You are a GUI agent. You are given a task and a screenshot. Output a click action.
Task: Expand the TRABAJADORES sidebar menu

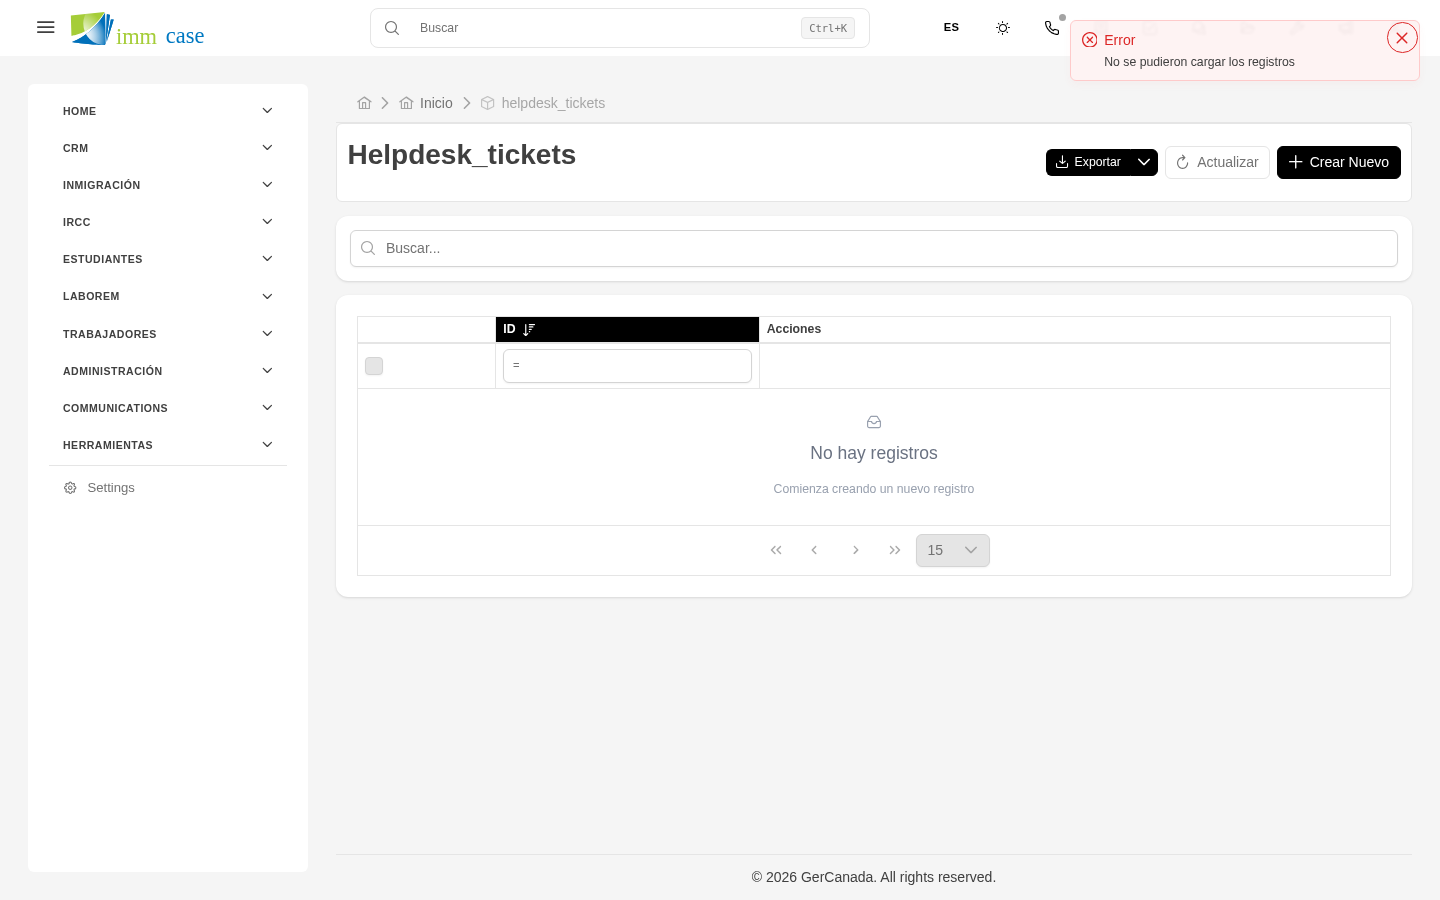pos(168,334)
